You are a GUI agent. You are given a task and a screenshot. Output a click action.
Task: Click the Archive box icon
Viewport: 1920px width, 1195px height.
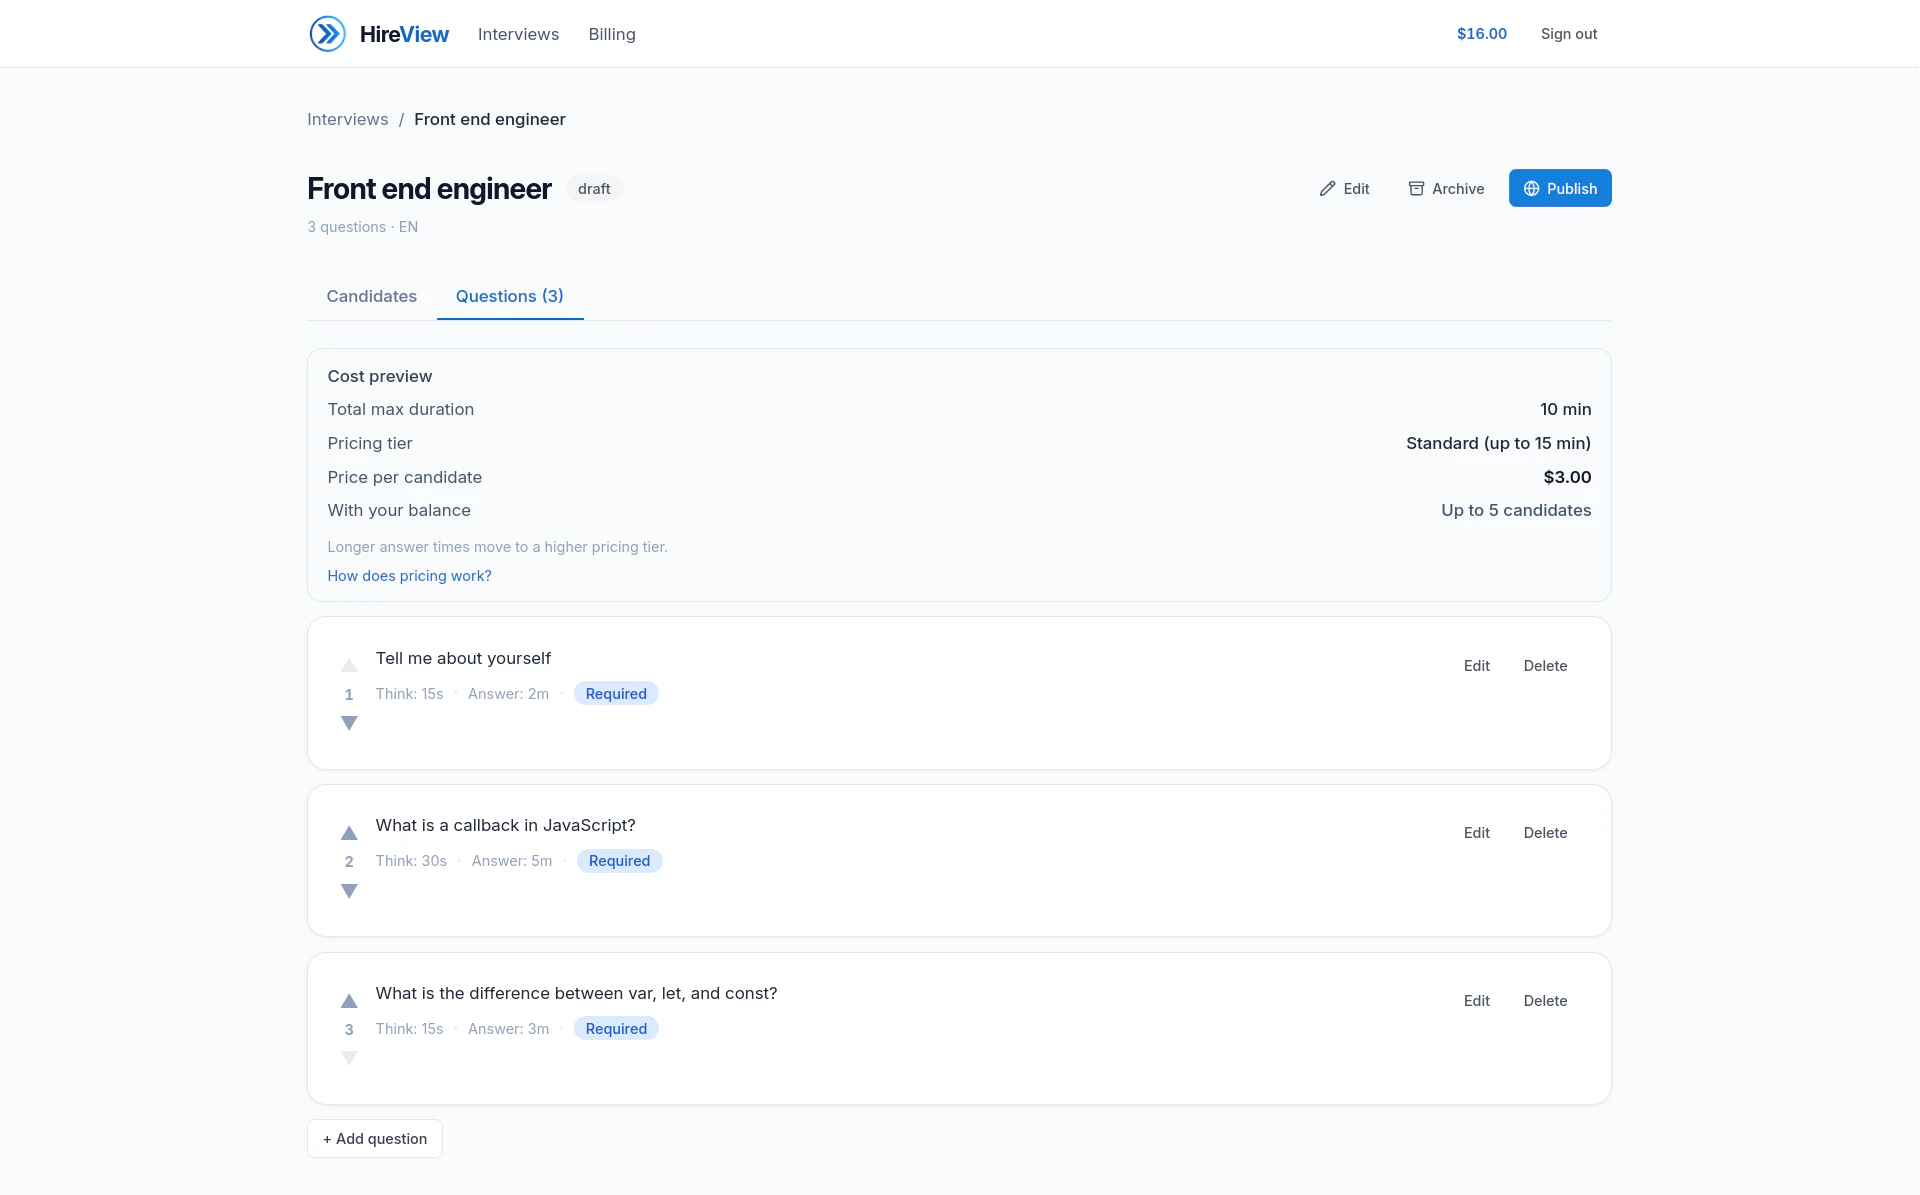coord(1416,189)
